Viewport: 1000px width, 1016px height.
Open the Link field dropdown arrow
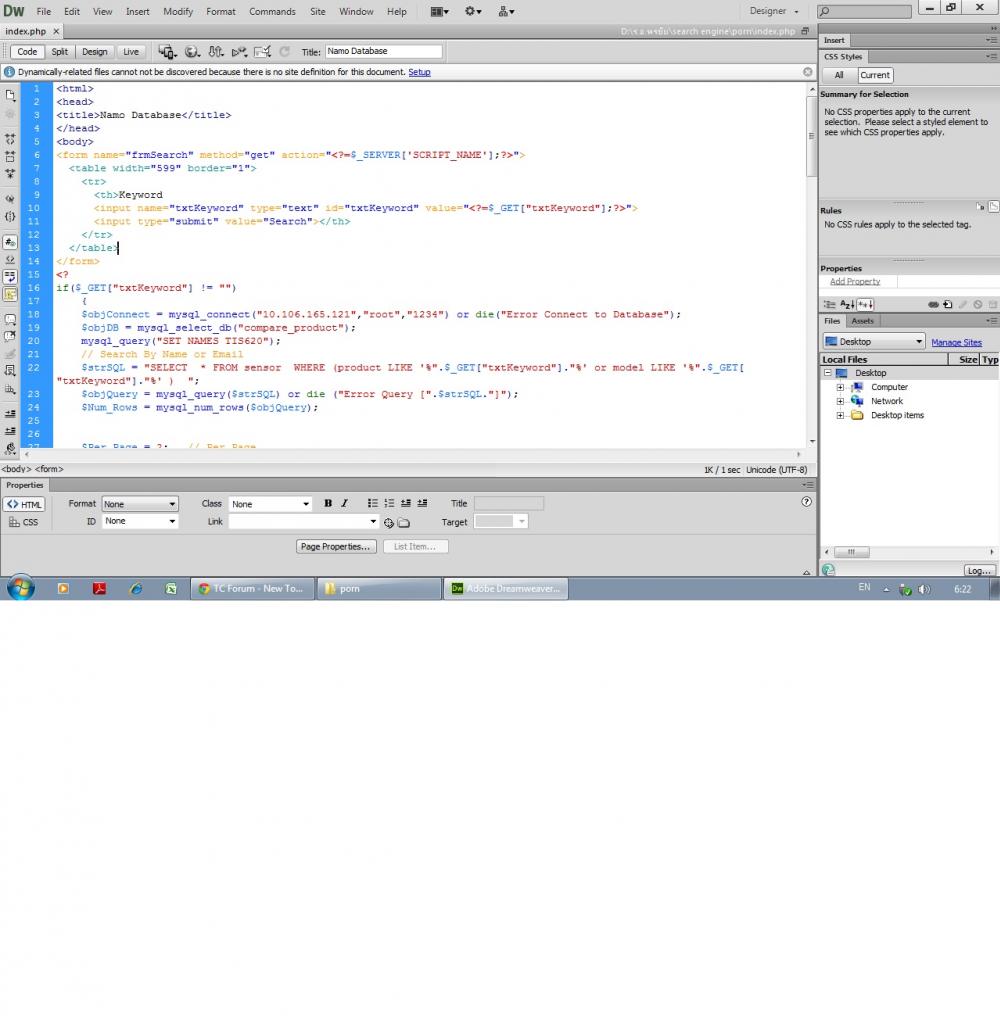click(373, 522)
